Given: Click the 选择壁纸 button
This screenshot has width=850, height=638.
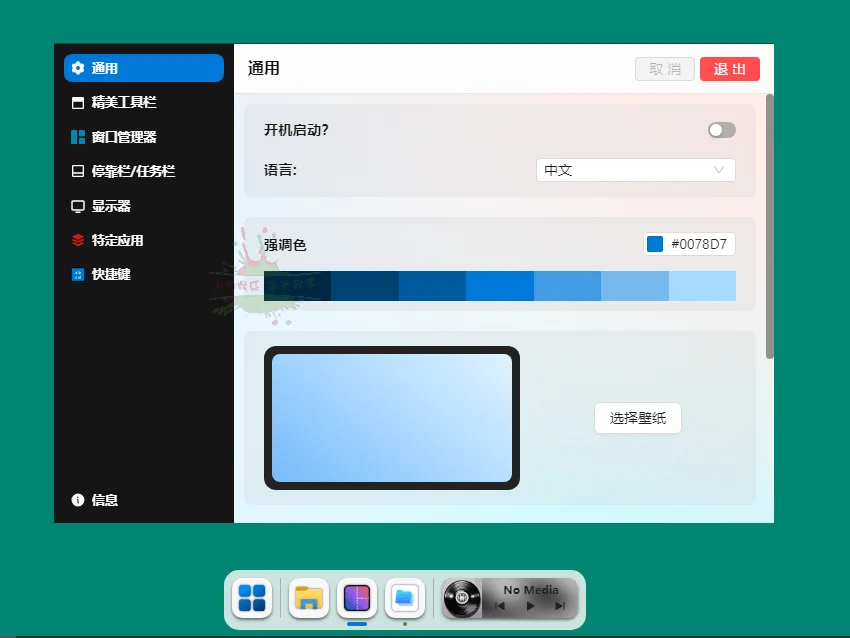Looking at the screenshot, I should tap(637, 417).
